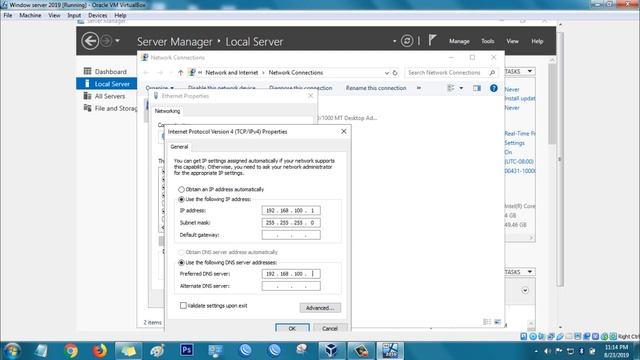Select the General tab
Viewport: 640px width, 360px height.
(179, 147)
